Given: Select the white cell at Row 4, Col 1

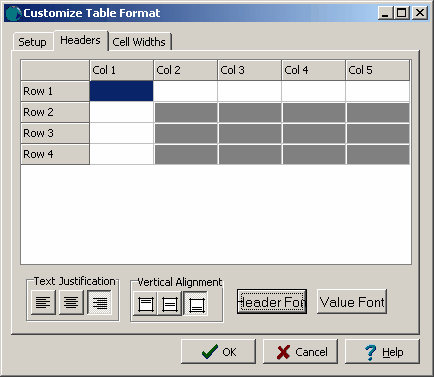Looking at the screenshot, I should 121,154.
